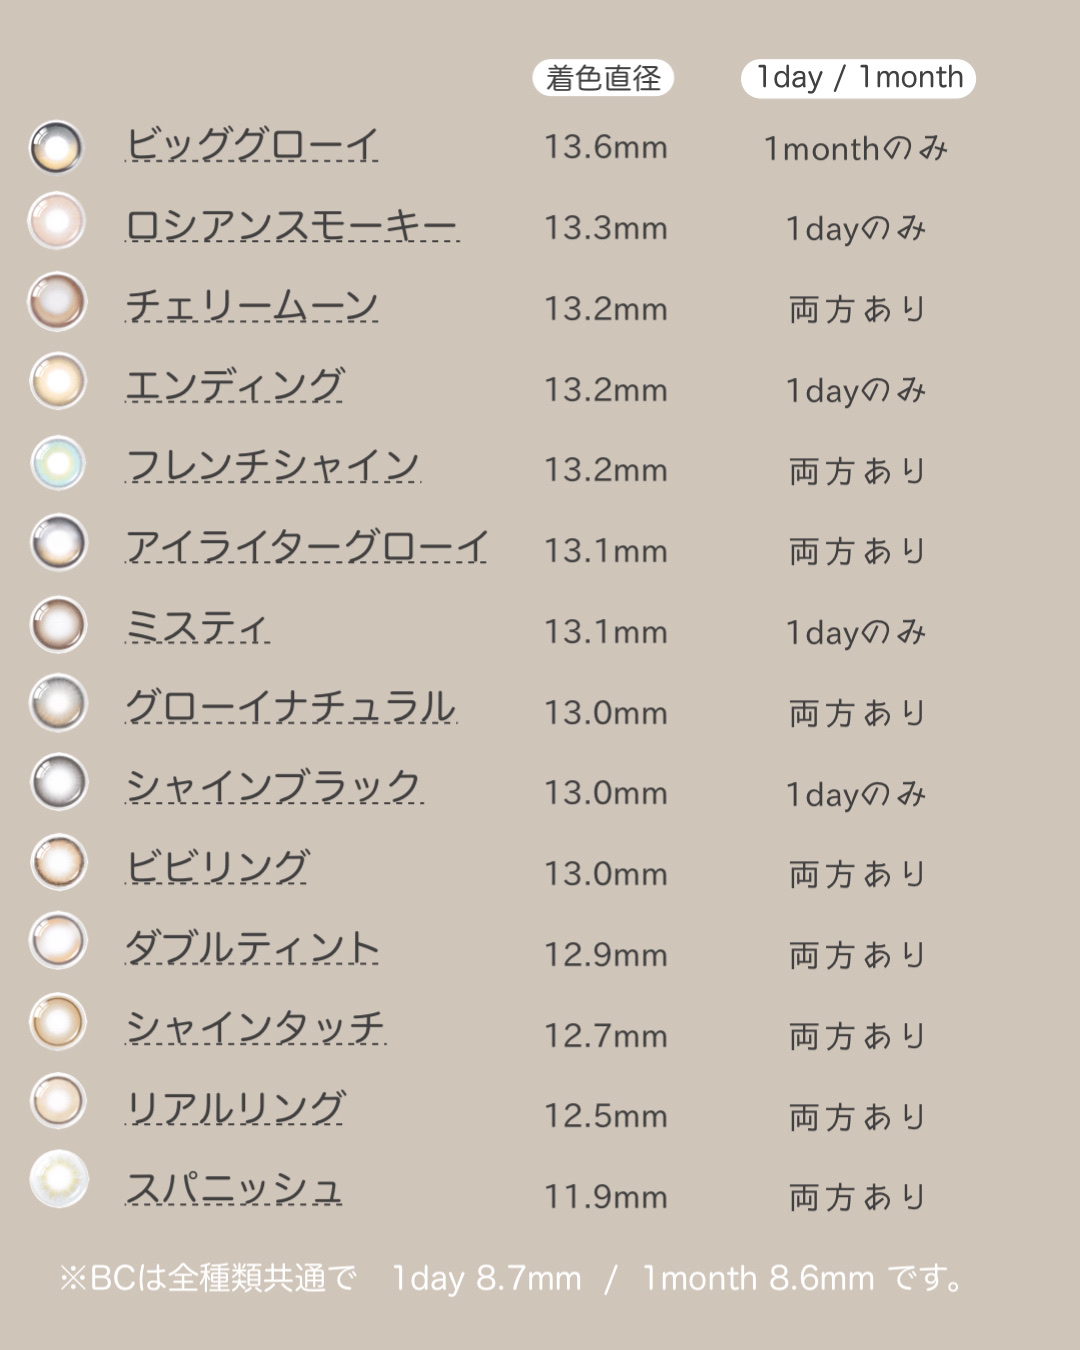Open the アイライターグローイ product link

click(x=306, y=547)
